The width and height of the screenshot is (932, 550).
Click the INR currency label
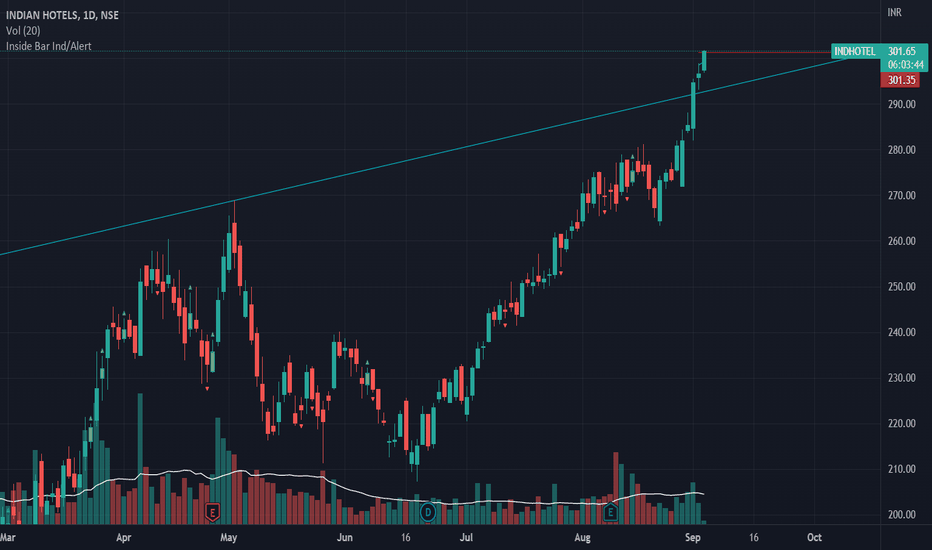pyautogui.click(x=895, y=12)
